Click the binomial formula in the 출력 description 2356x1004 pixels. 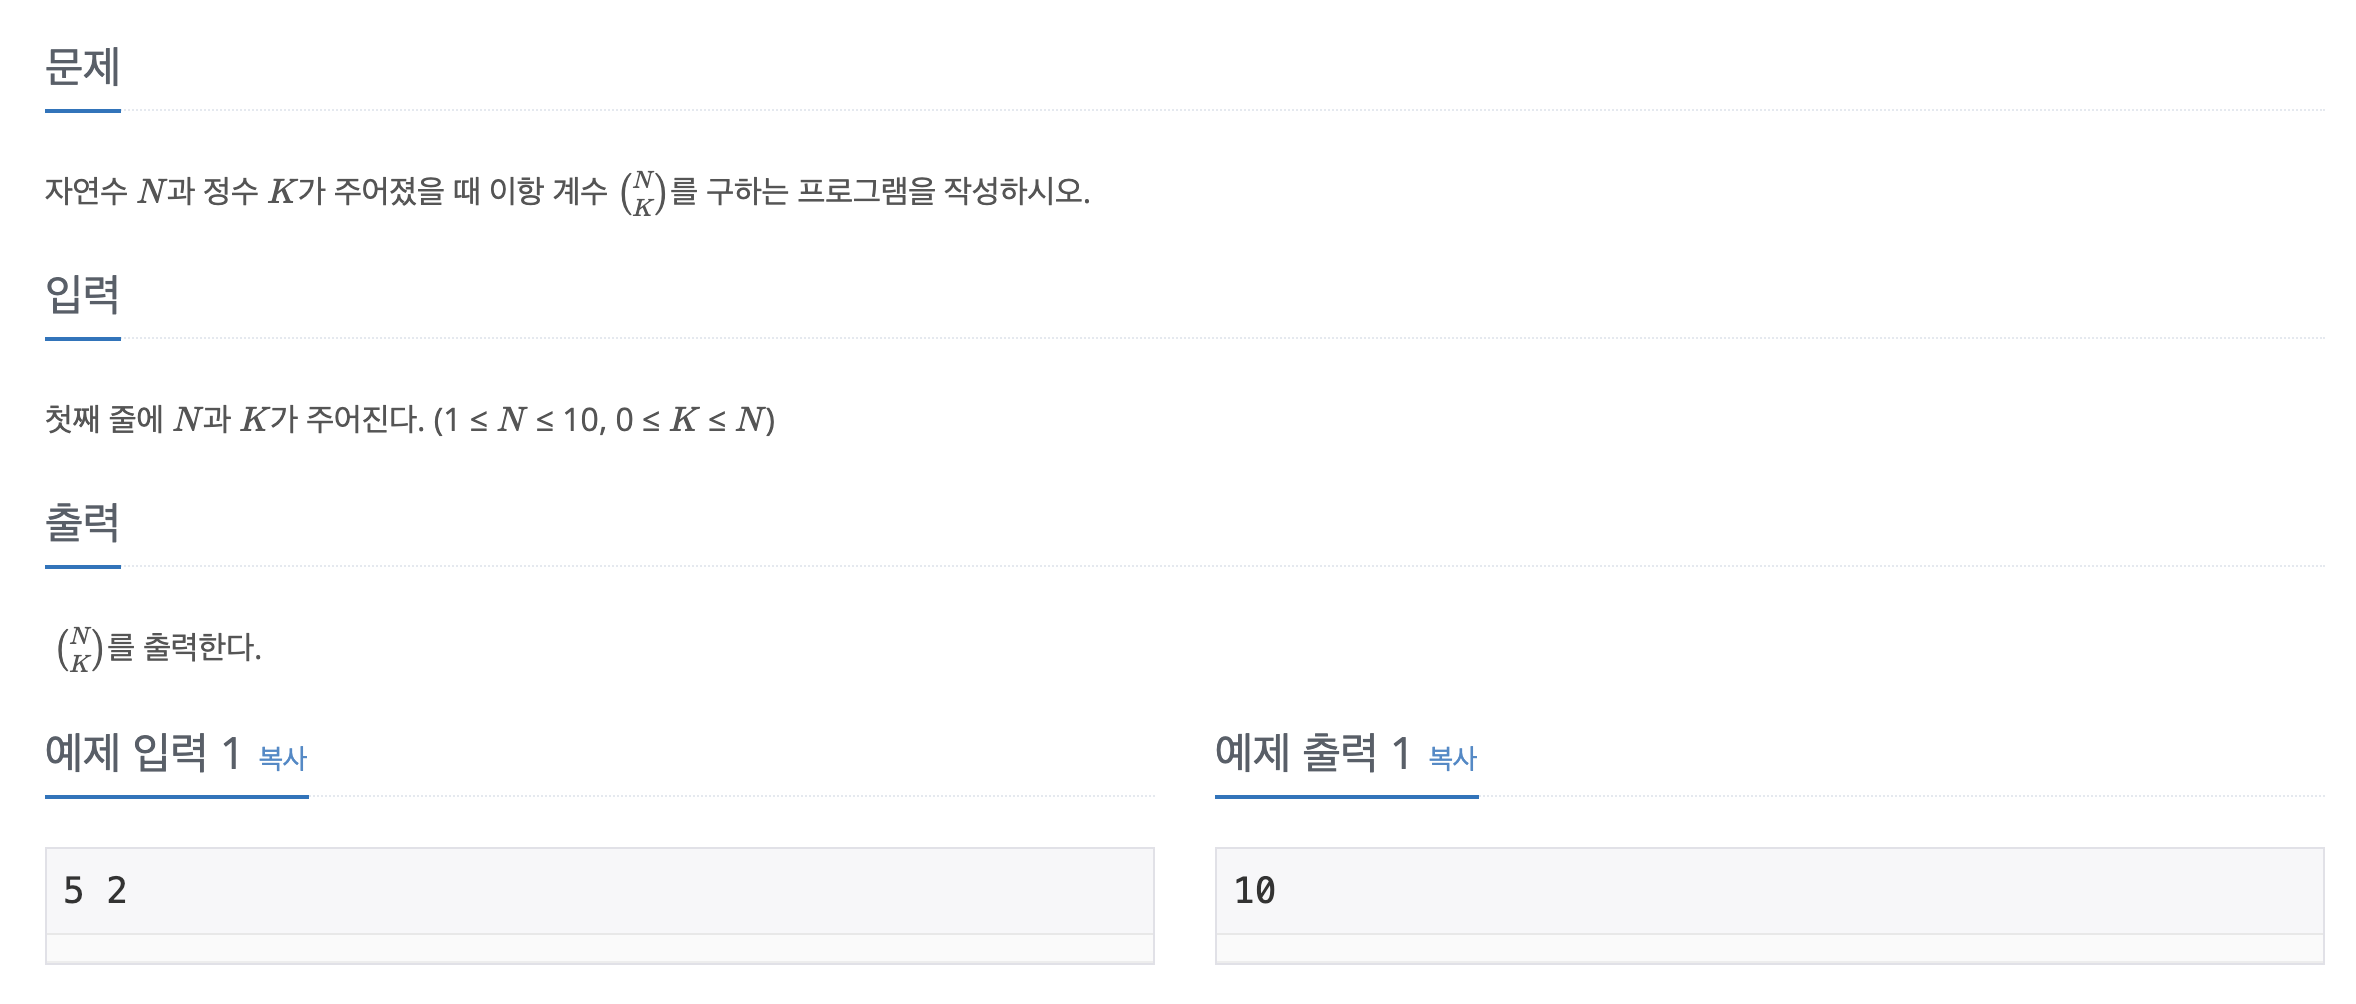80,648
